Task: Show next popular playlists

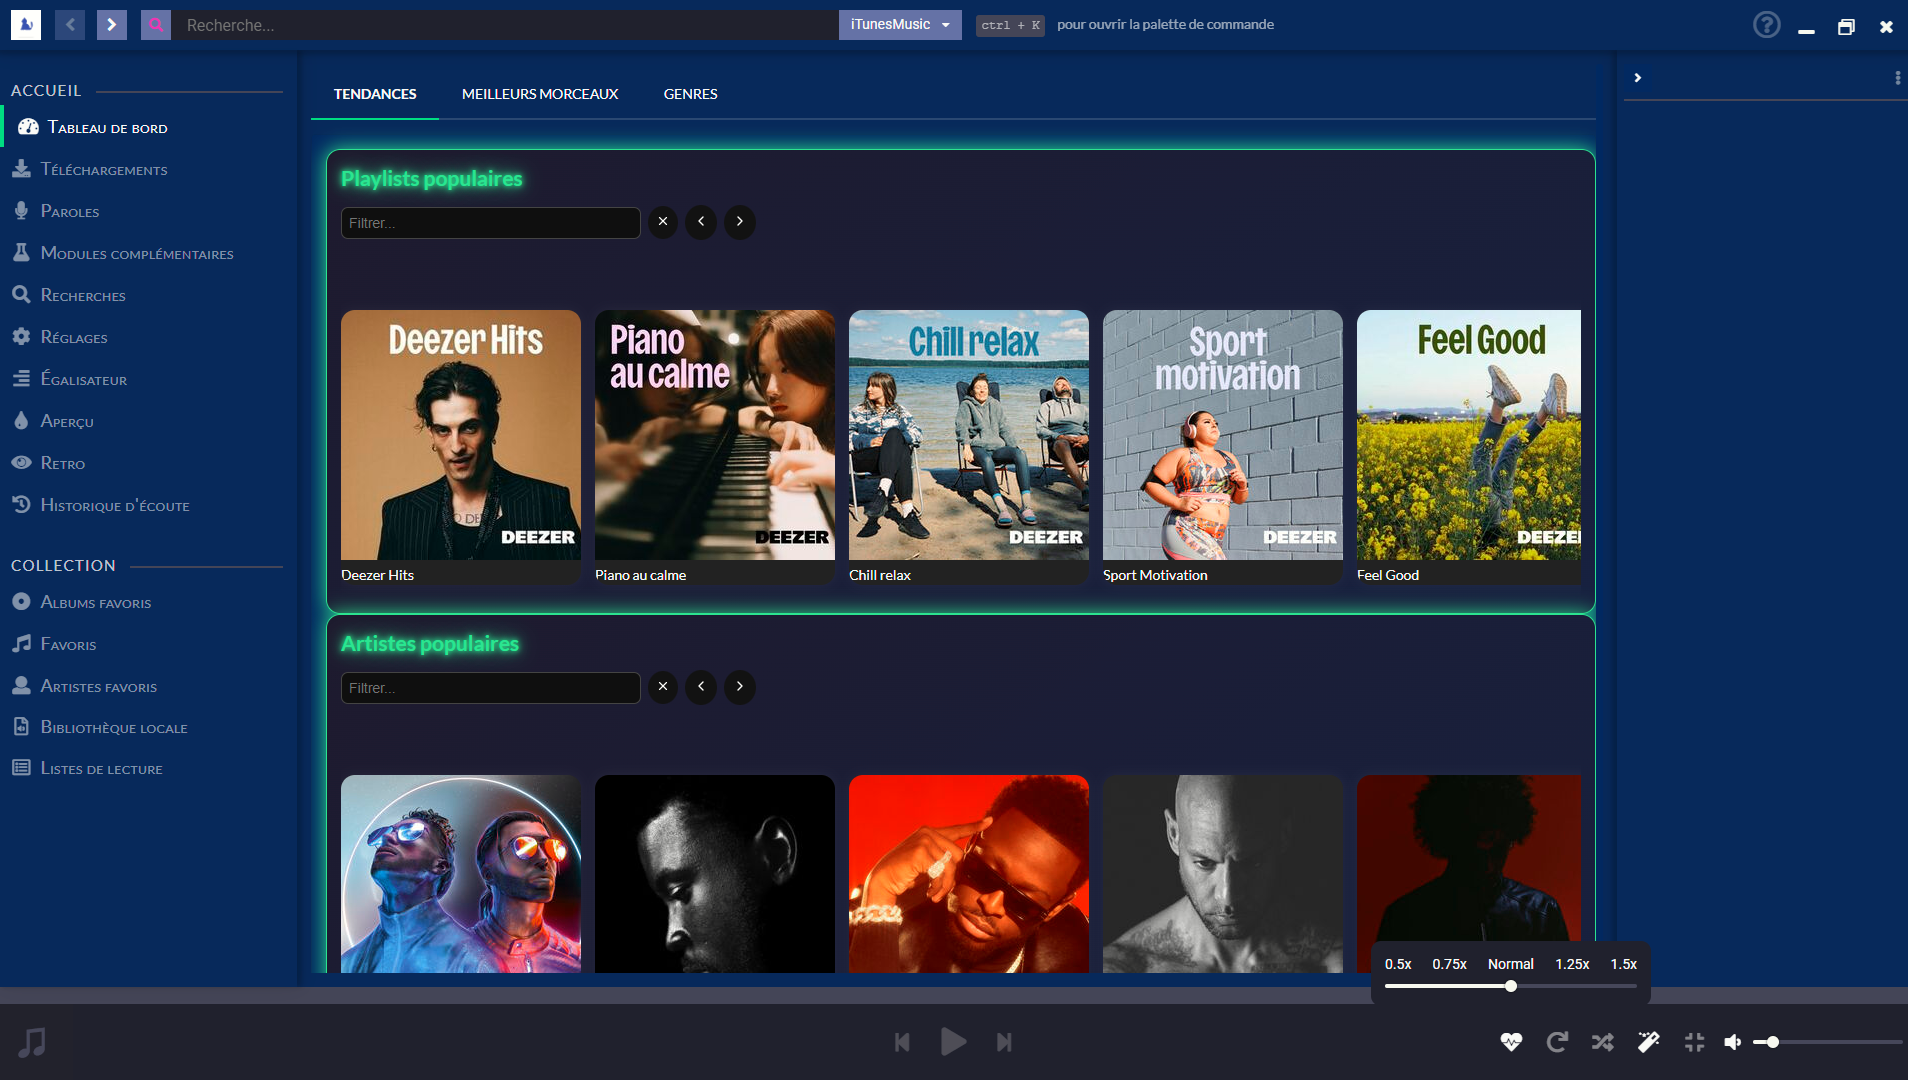Action: pyautogui.click(x=739, y=222)
